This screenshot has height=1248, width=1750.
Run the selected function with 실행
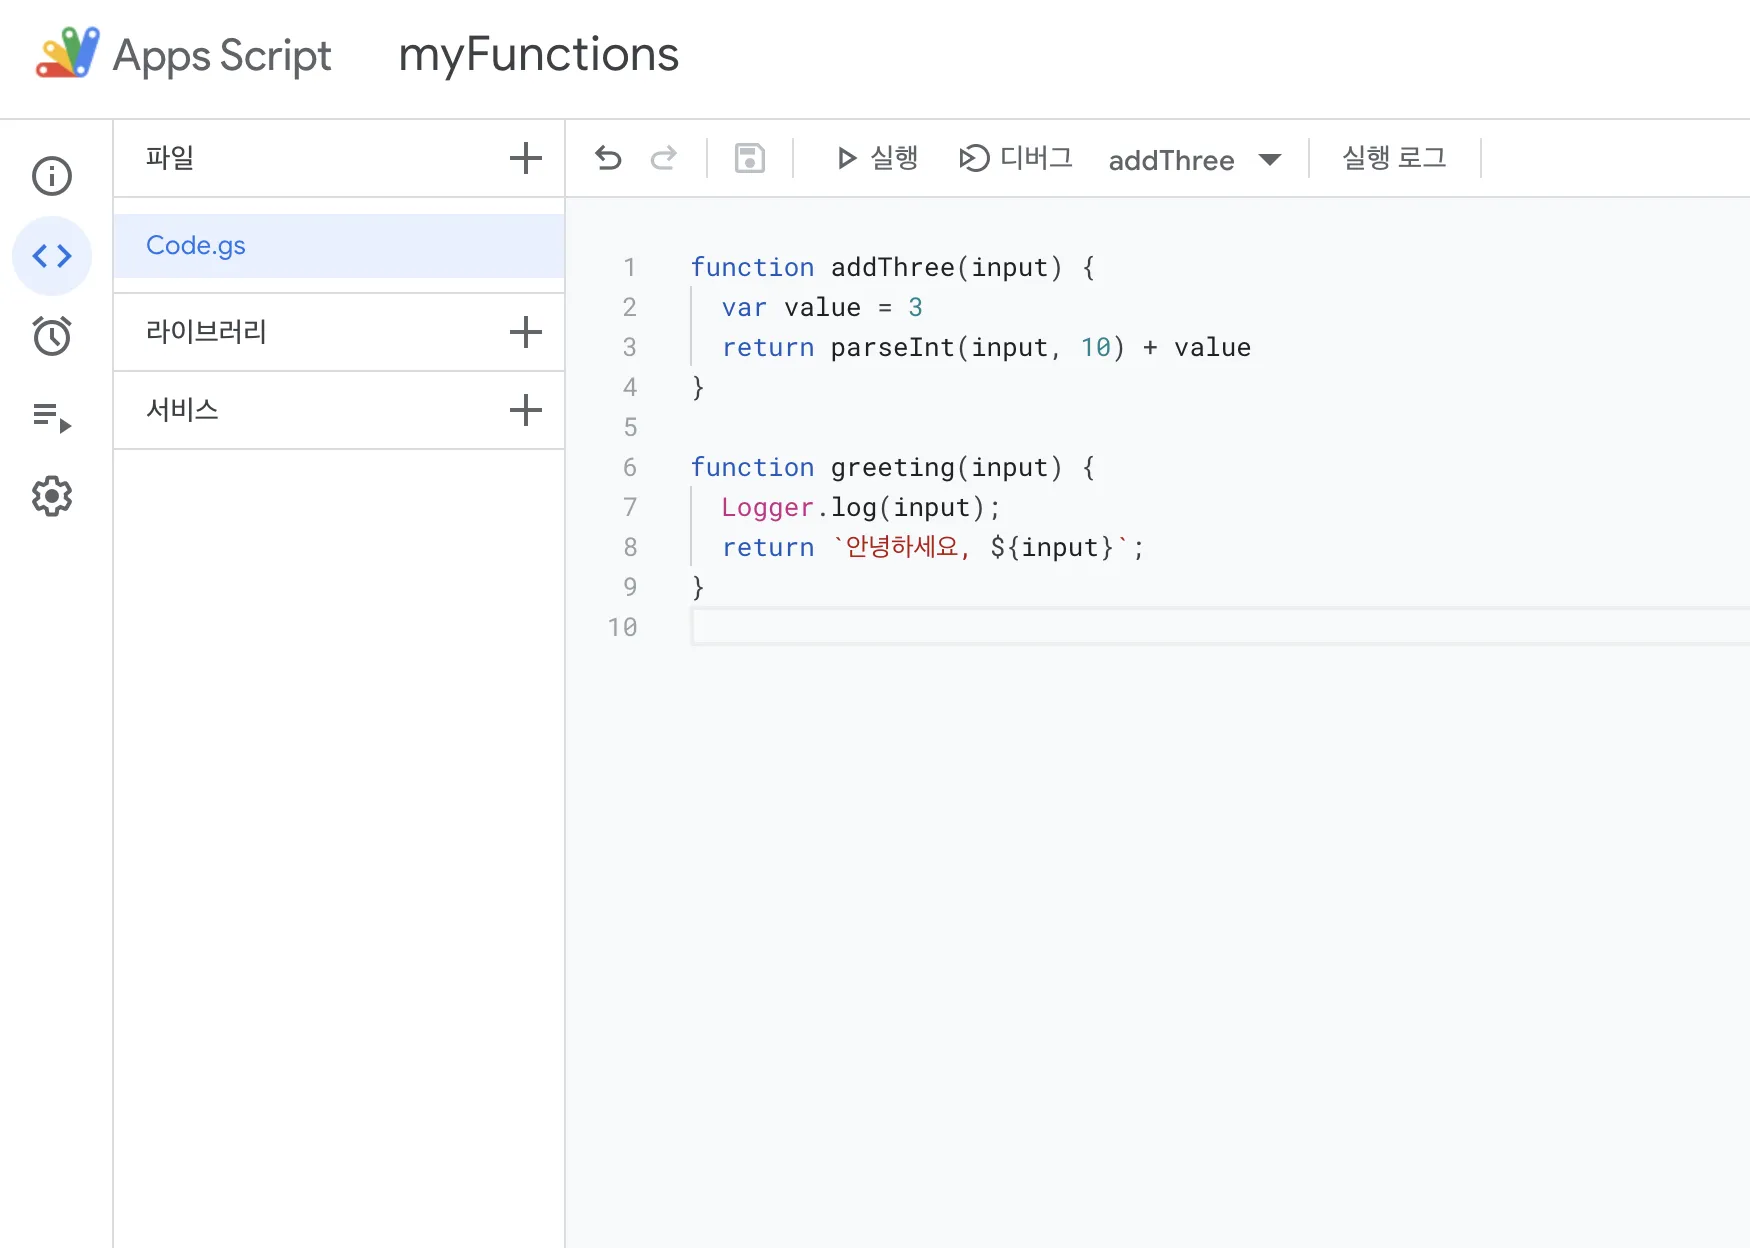[877, 158]
